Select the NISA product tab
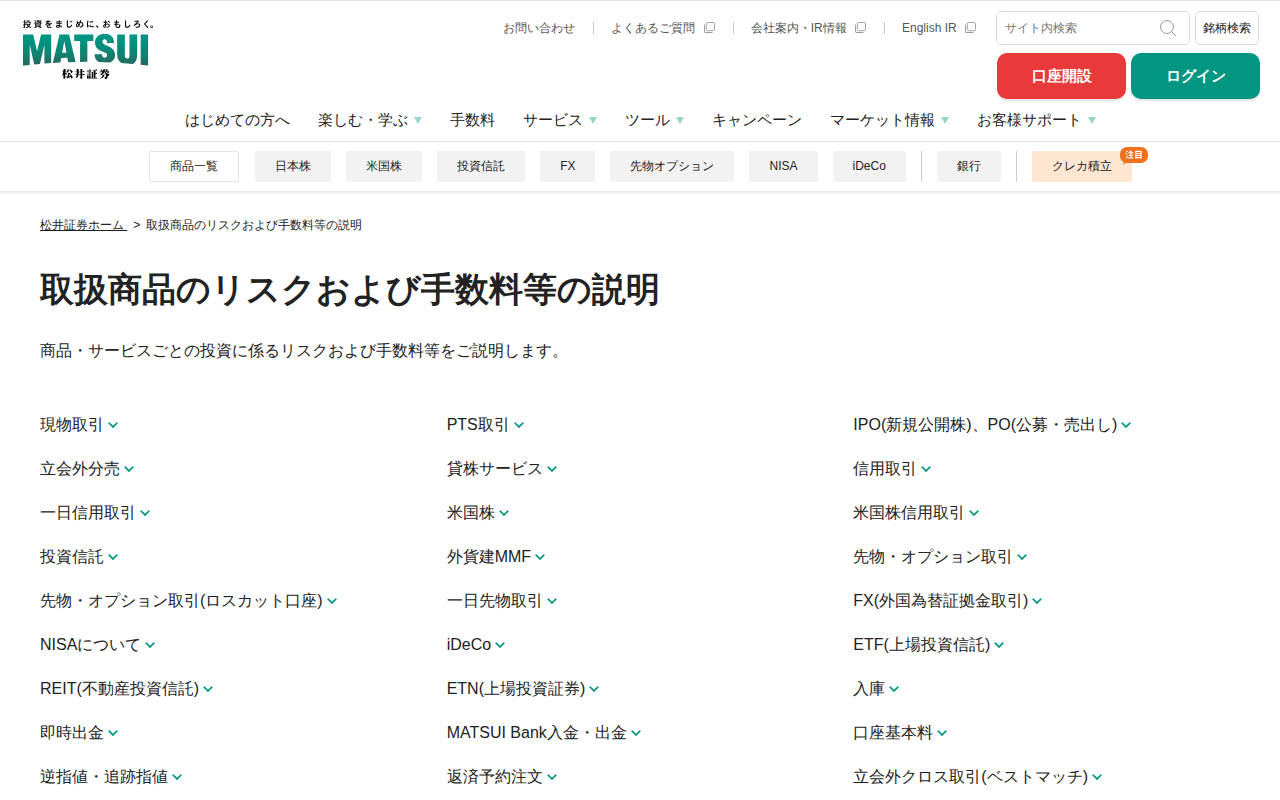 coord(784,166)
